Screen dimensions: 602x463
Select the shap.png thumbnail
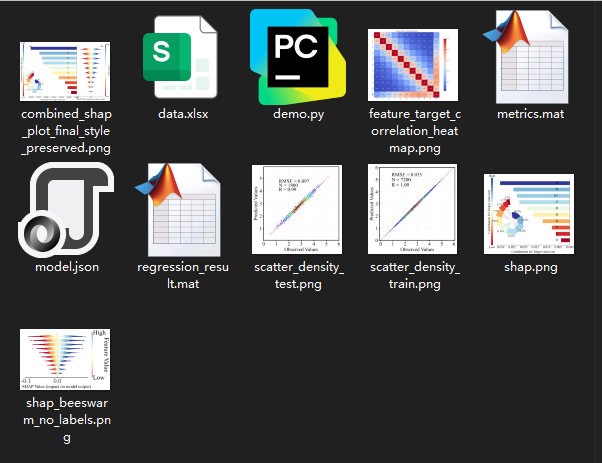point(529,214)
